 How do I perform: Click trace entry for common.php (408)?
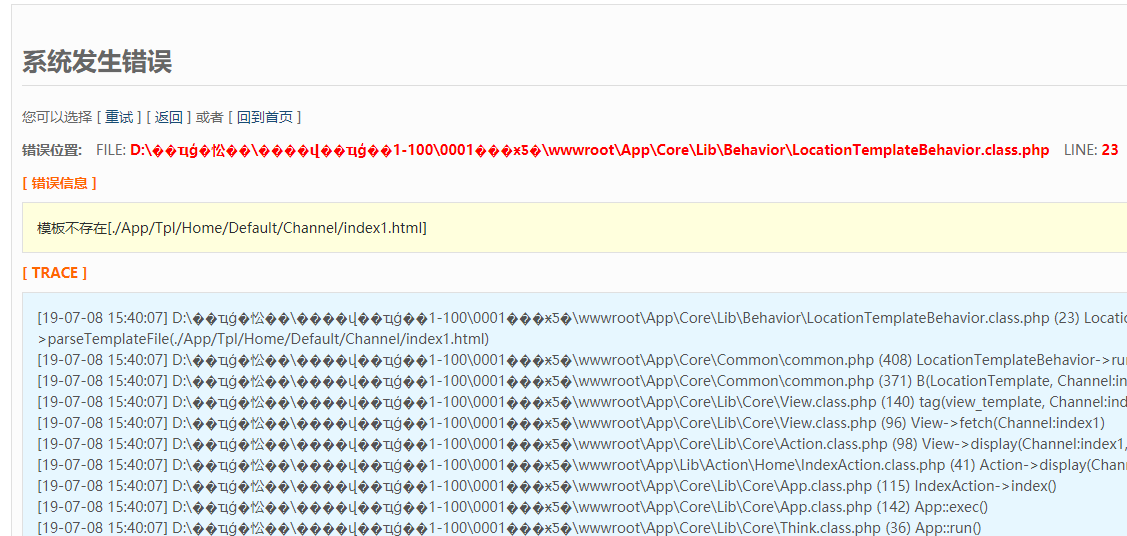pyautogui.click(x=580, y=360)
